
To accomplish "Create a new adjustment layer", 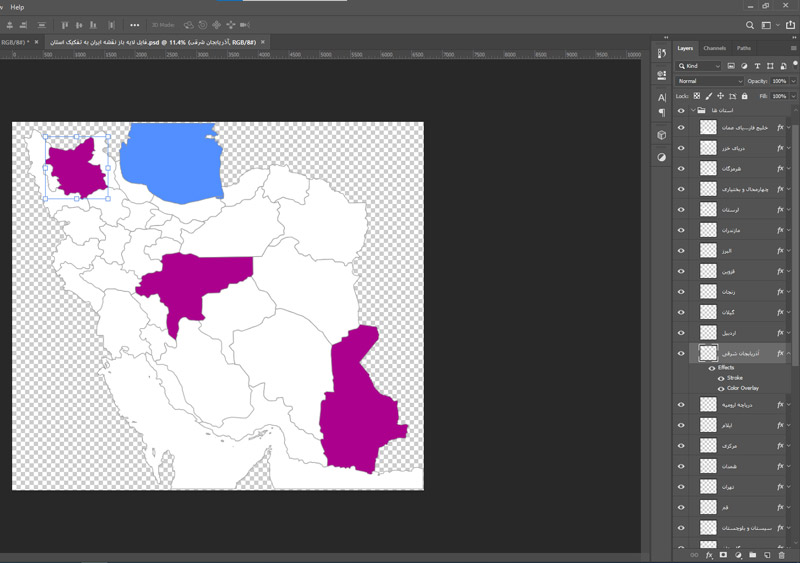I will (x=738, y=555).
